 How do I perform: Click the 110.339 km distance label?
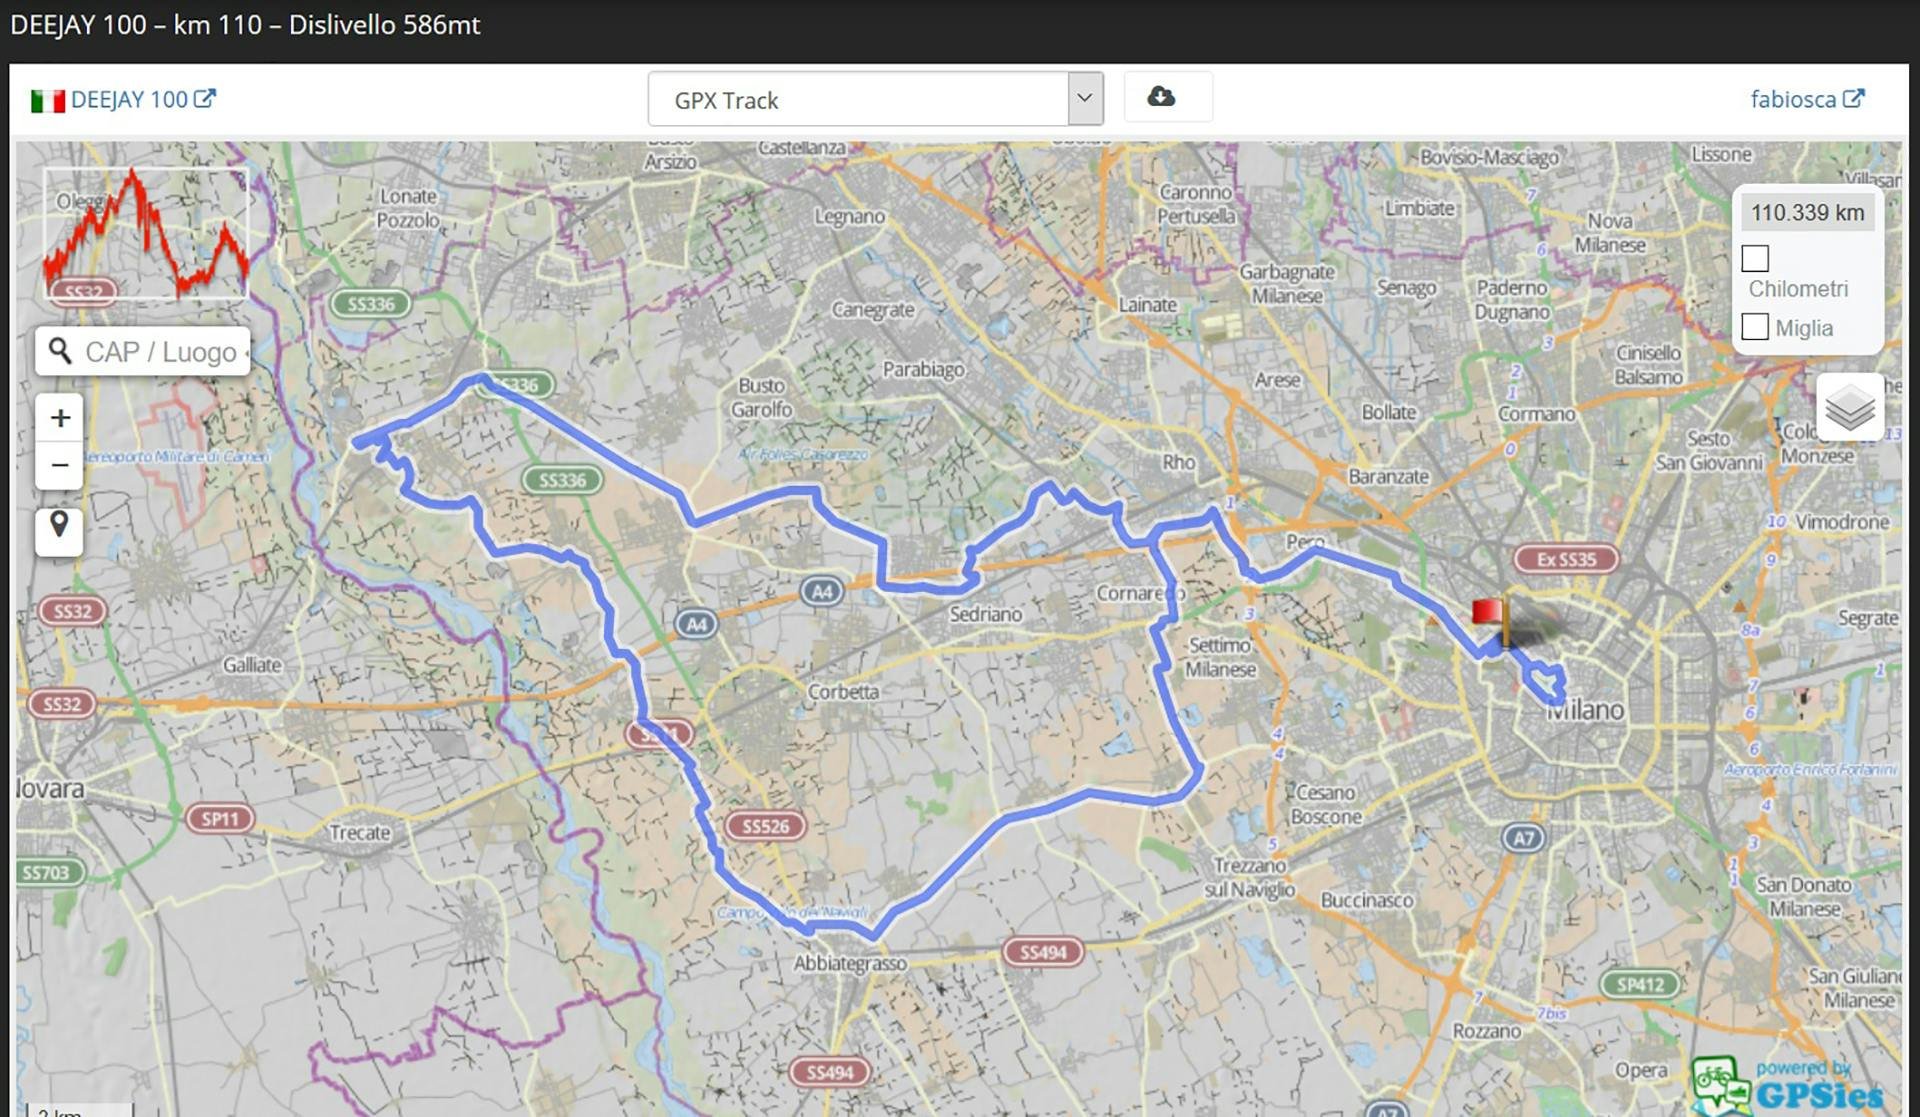coord(1807,213)
